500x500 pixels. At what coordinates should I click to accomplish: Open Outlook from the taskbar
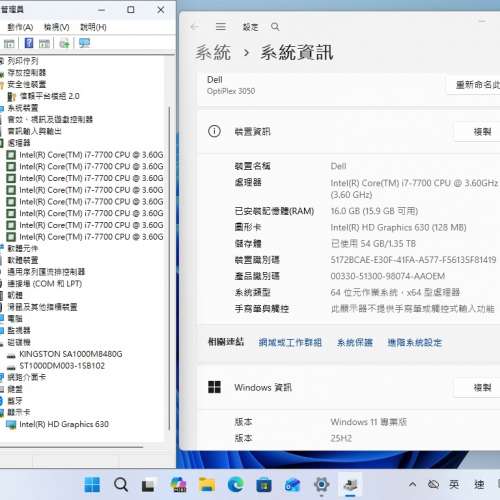click(x=292, y=485)
